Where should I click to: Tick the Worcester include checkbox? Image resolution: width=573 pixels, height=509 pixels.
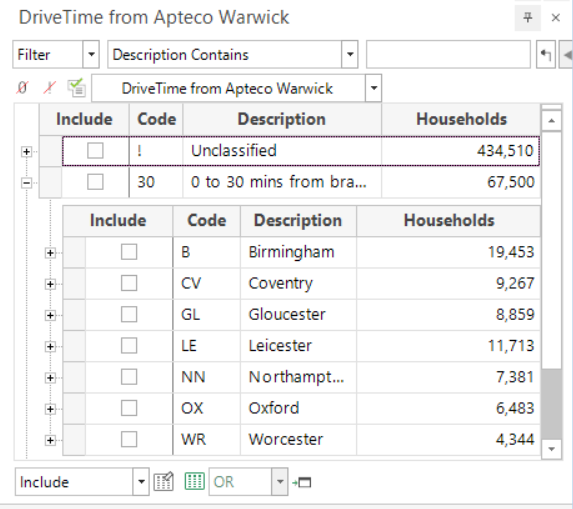coord(129,439)
